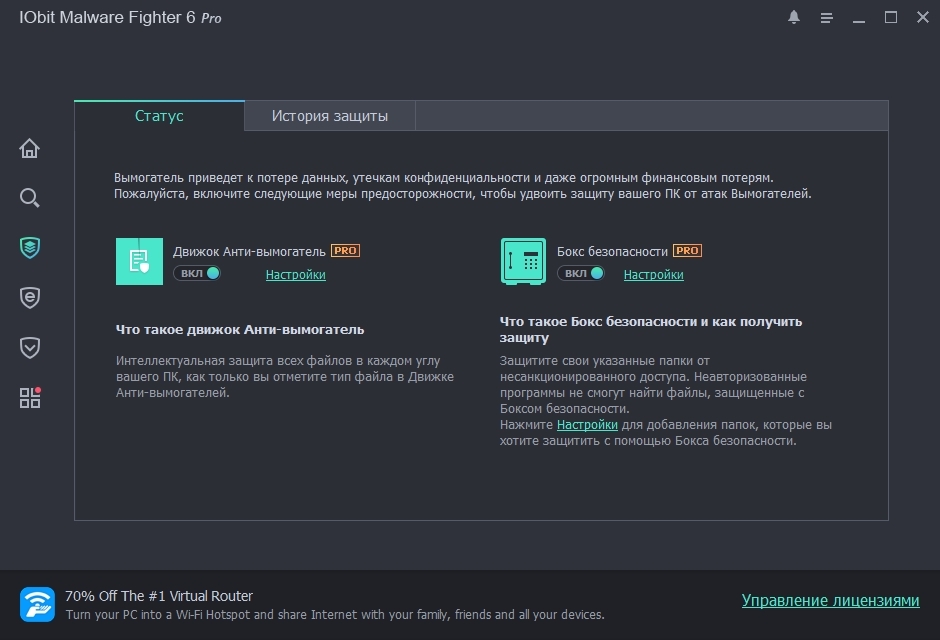This screenshot has height=640, width=940.
Task: Open the hamburger options menu
Action: tap(827, 18)
